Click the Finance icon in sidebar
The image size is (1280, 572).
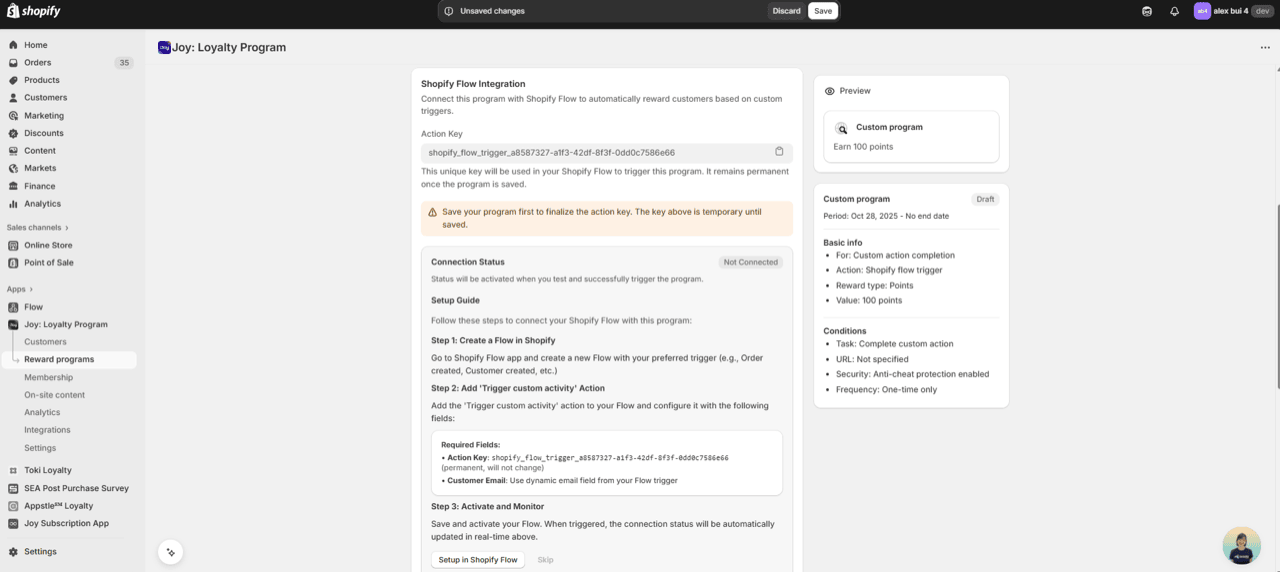pyautogui.click(x=14, y=186)
